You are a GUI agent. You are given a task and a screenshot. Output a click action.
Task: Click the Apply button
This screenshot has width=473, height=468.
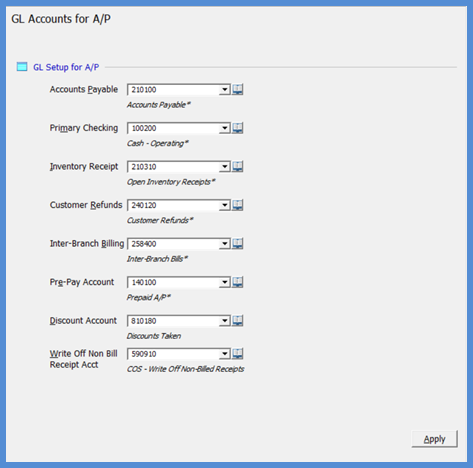tap(435, 439)
